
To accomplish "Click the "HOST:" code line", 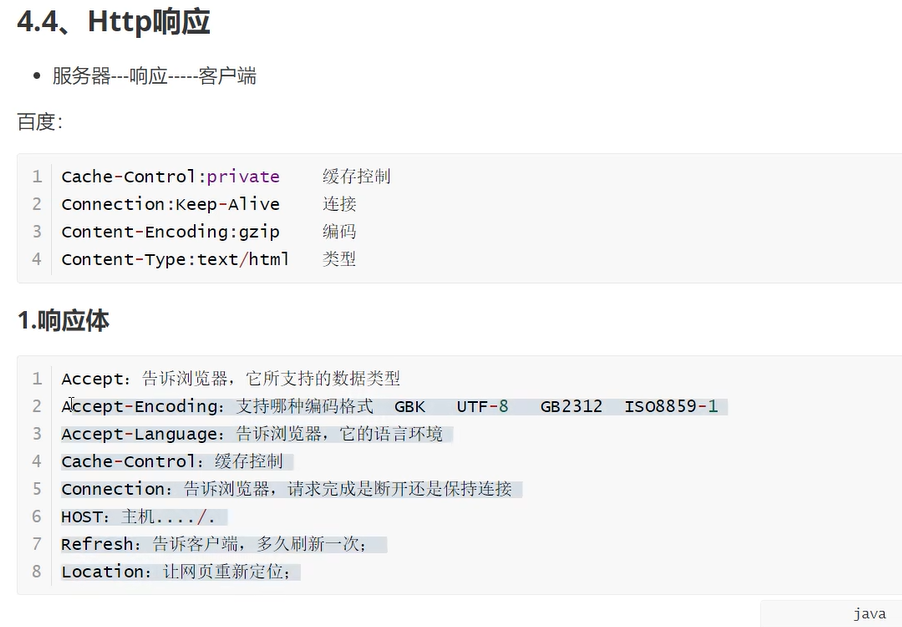I will 138,517.
